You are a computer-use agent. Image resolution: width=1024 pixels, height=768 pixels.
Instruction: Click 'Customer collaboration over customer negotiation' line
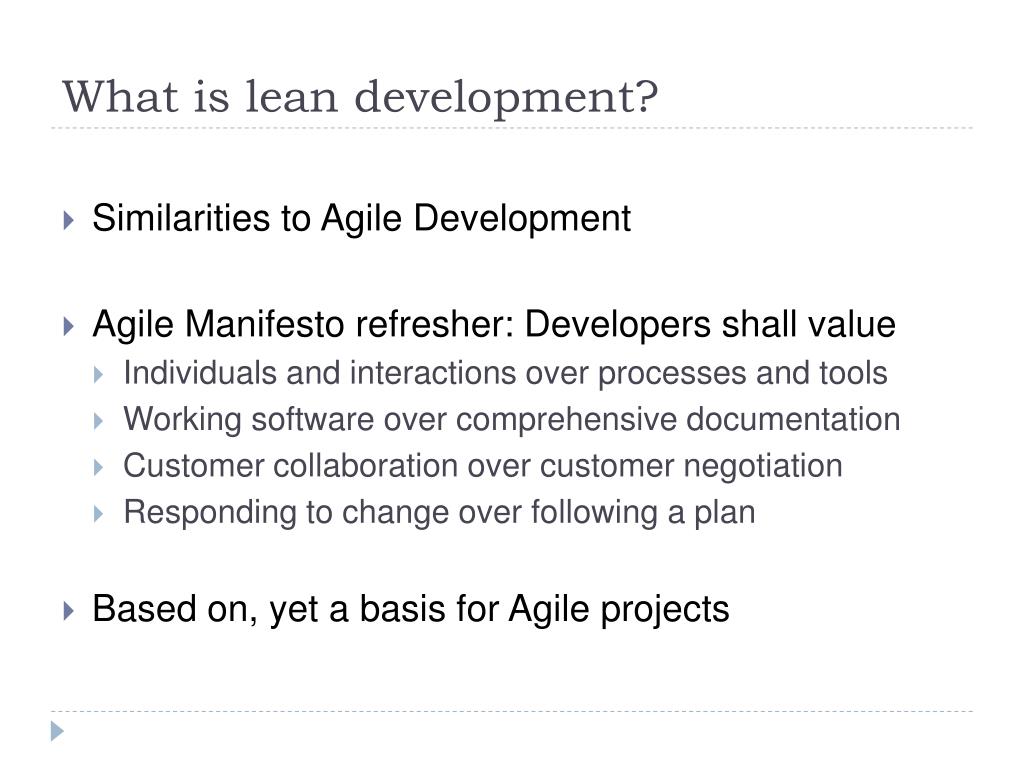483,466
